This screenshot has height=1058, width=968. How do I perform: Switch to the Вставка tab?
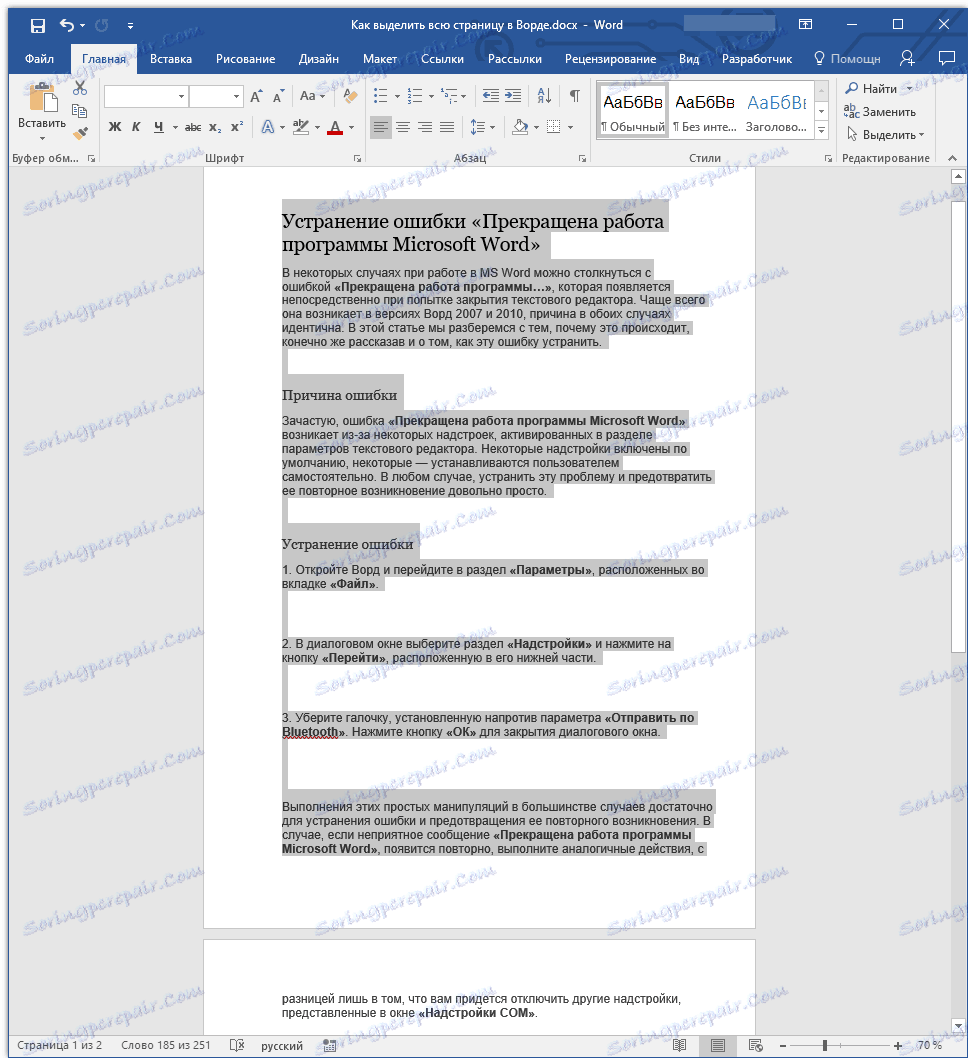[x=171, y=59]
